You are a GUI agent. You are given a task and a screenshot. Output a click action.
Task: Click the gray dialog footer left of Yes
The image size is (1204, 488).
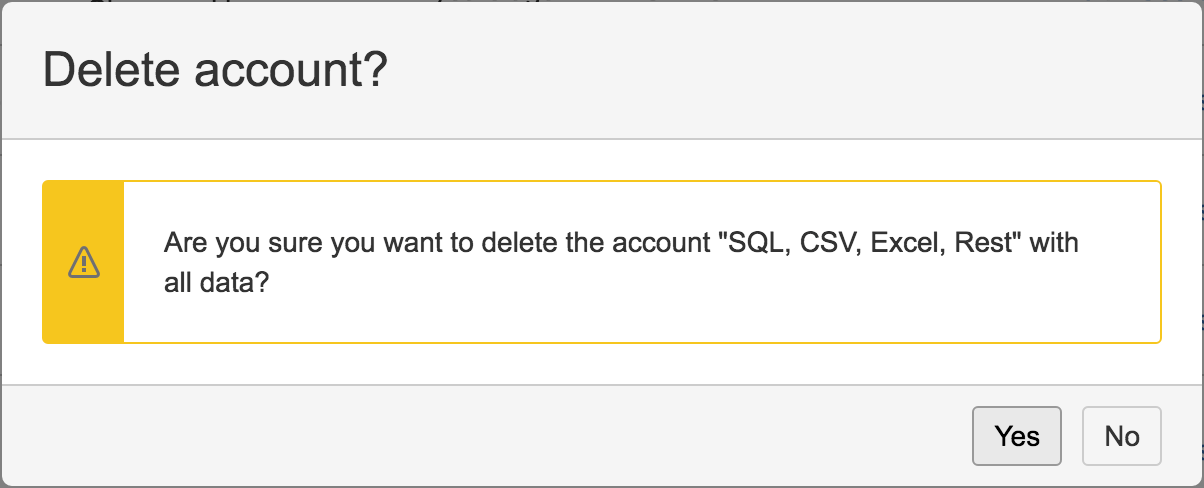point(500,436)
